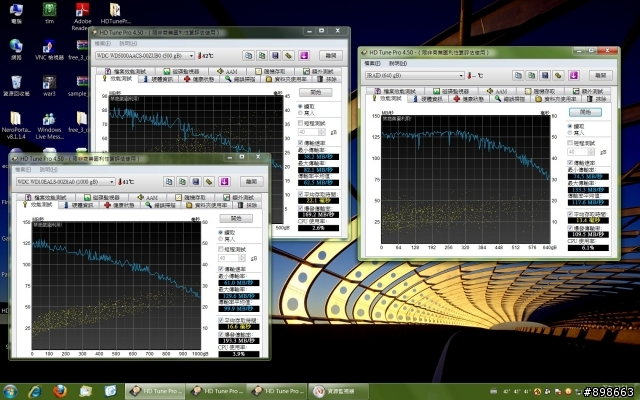The width and height of the screenshot is (640, 400).
Task: Open JRAID (640 gB) drive dropdown
Action: pos(415,76)
